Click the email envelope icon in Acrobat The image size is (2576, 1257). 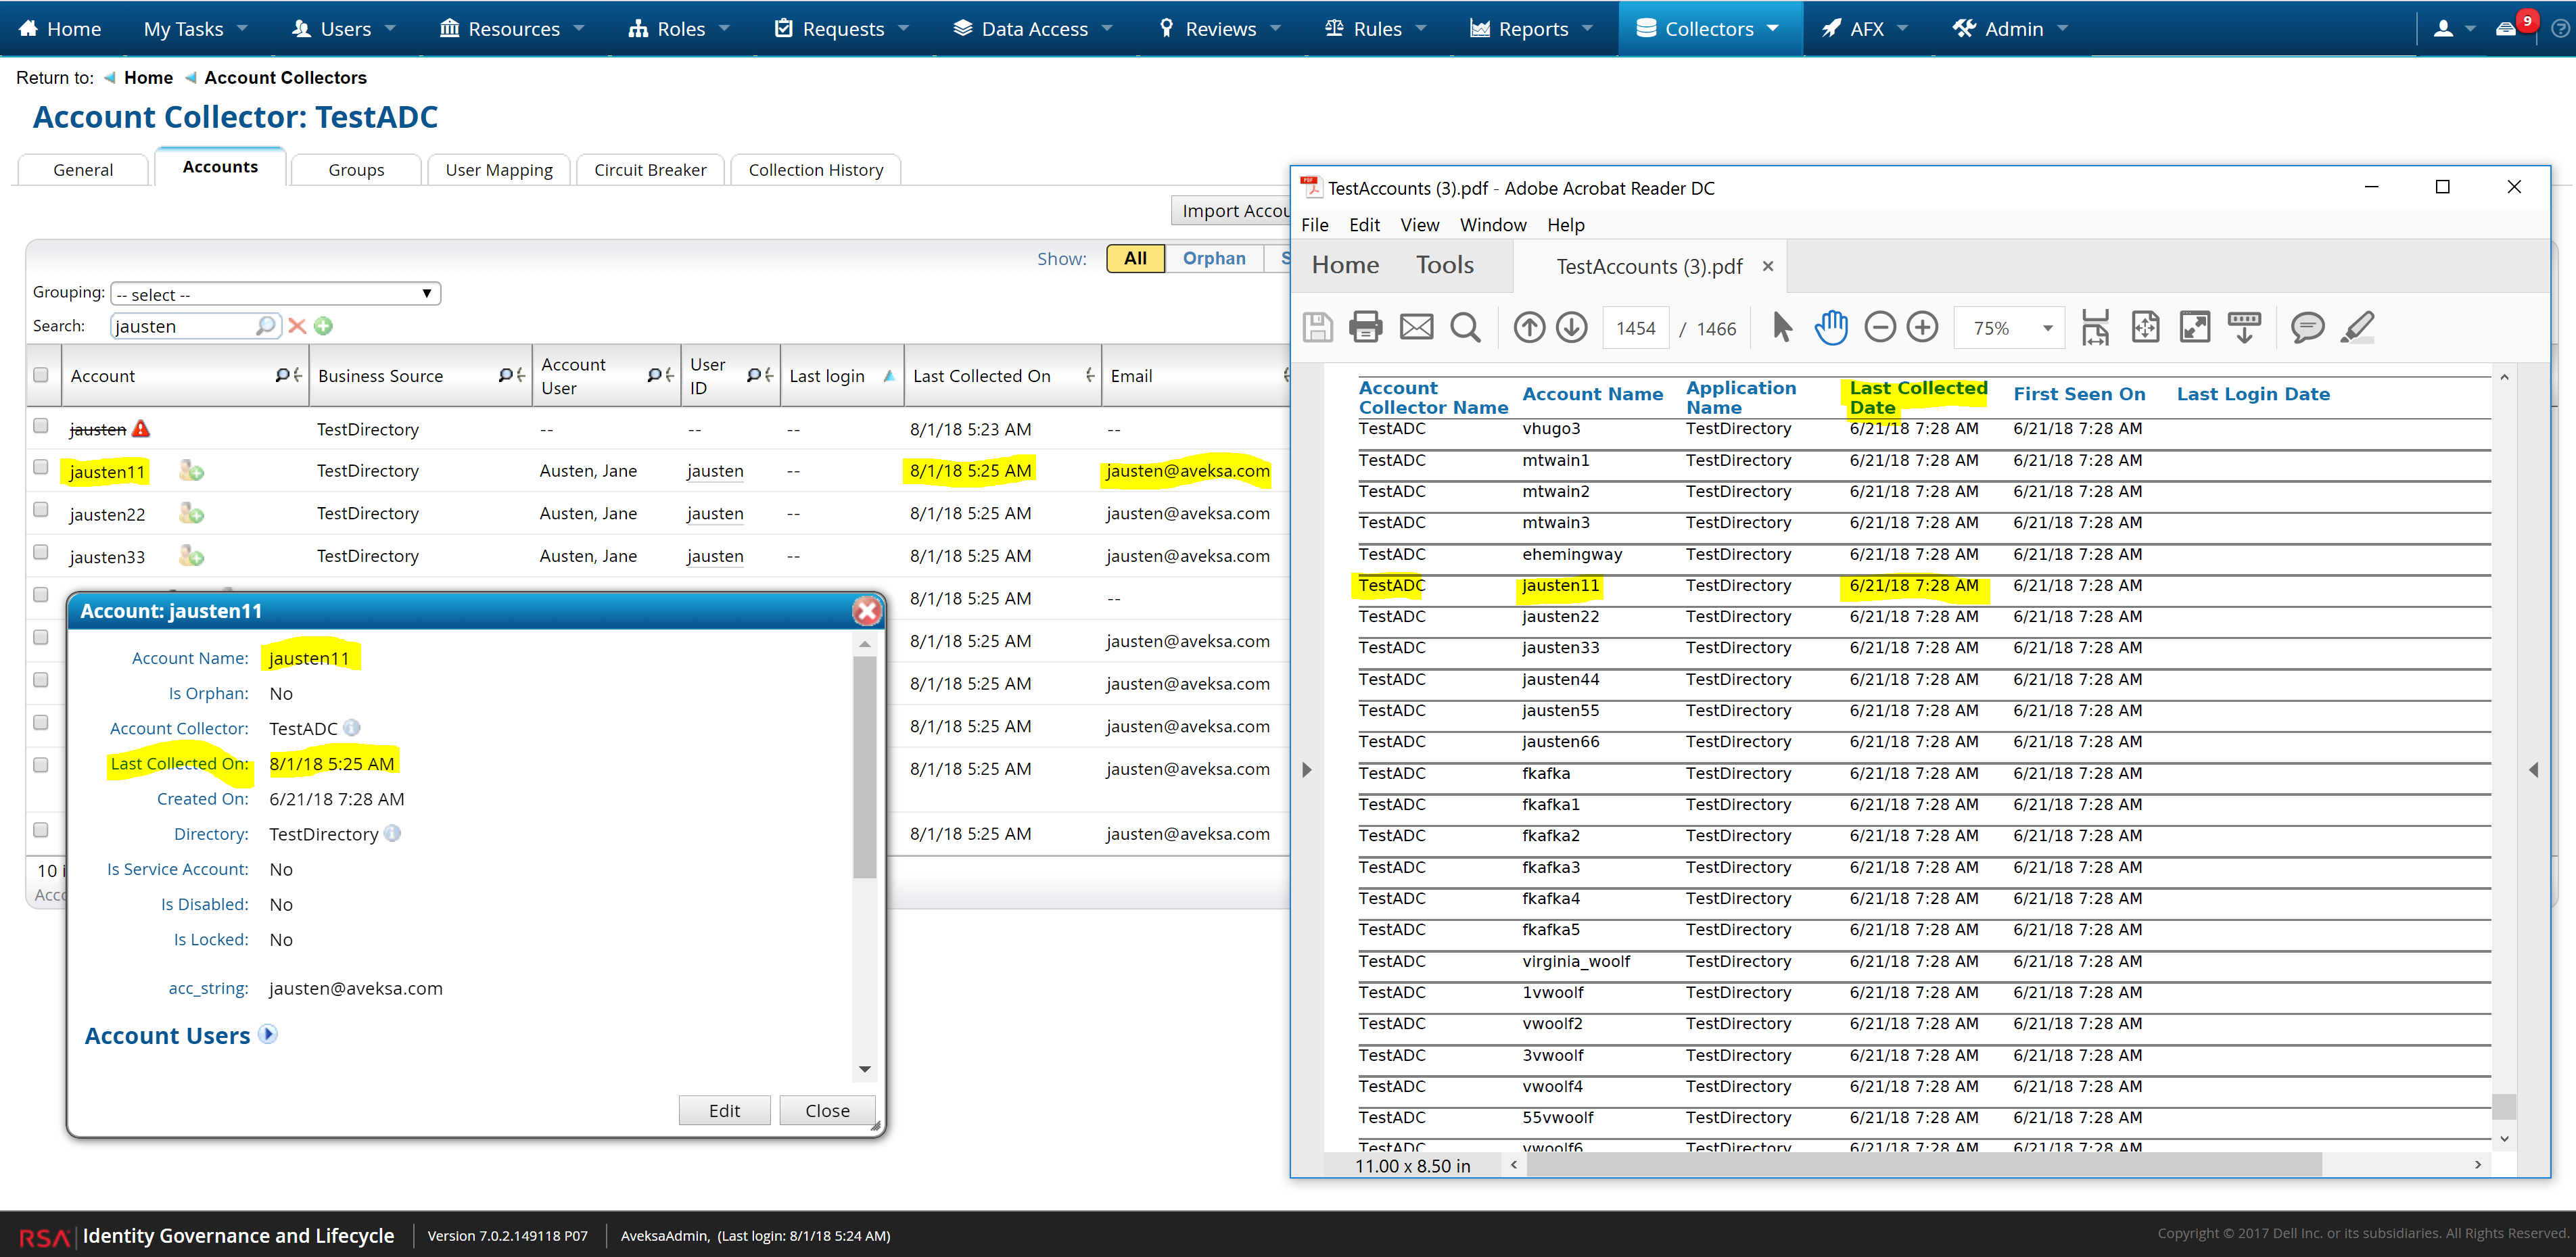(1415, 327)
